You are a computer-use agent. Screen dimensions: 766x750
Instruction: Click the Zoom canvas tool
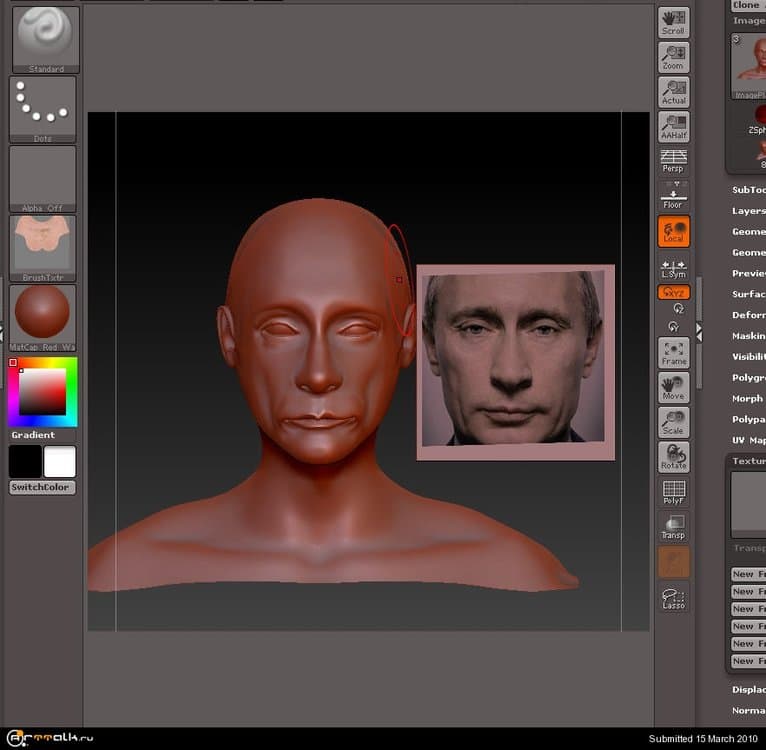coord(673,58)
